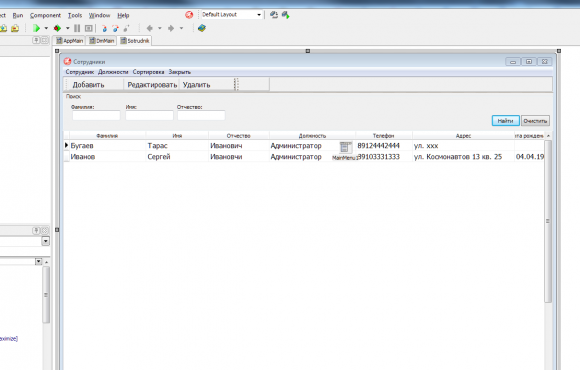Click the MainMenu1 component icon on form
580x370 pixels.
[345, 147]
